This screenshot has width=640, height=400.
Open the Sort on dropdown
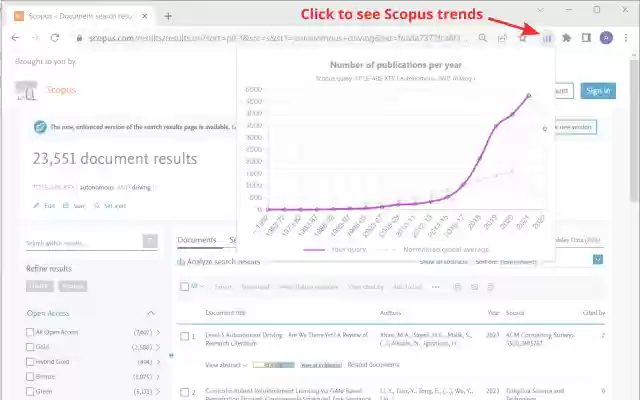(x=518, y=262)
